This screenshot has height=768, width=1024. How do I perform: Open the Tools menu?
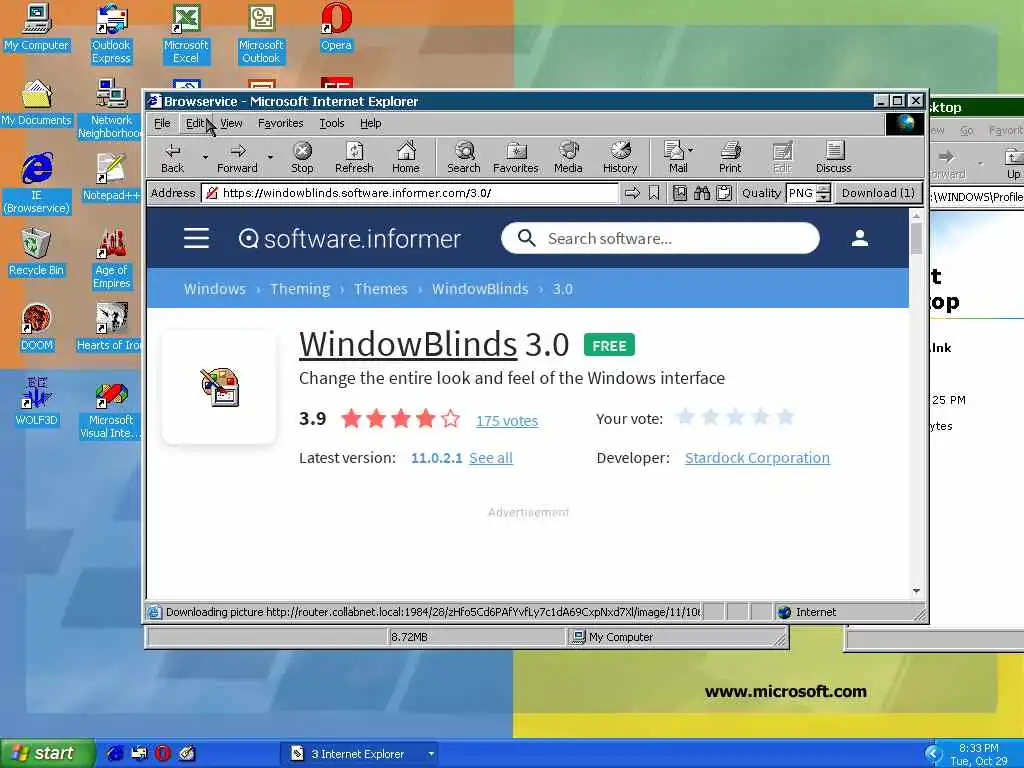[x=332, y=123]
